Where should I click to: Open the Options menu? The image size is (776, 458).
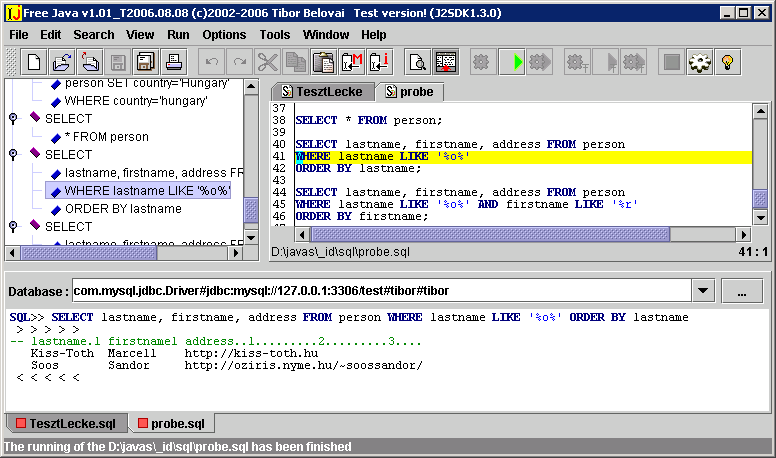point(224,34)
